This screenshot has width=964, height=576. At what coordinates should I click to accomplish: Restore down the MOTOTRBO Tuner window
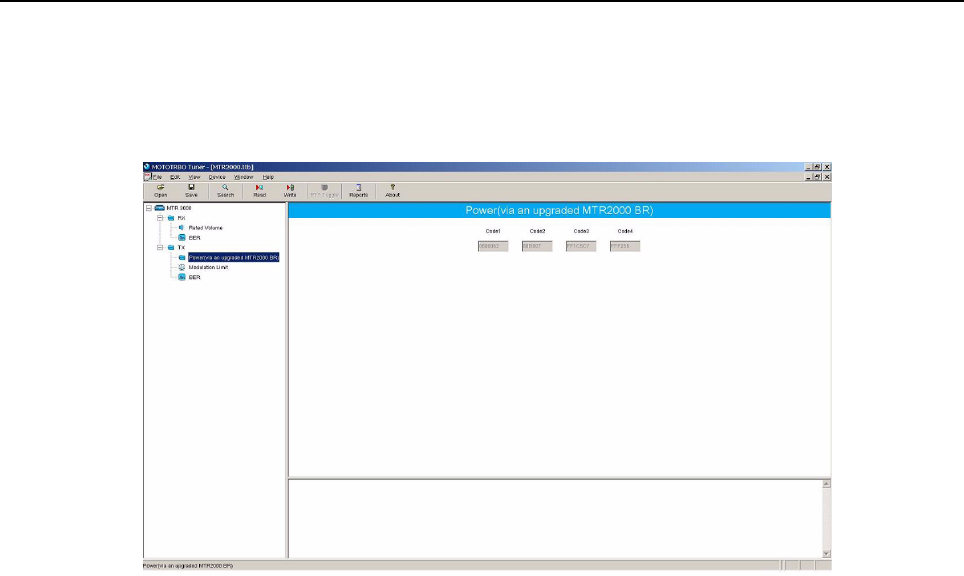(x=817, y=167)
